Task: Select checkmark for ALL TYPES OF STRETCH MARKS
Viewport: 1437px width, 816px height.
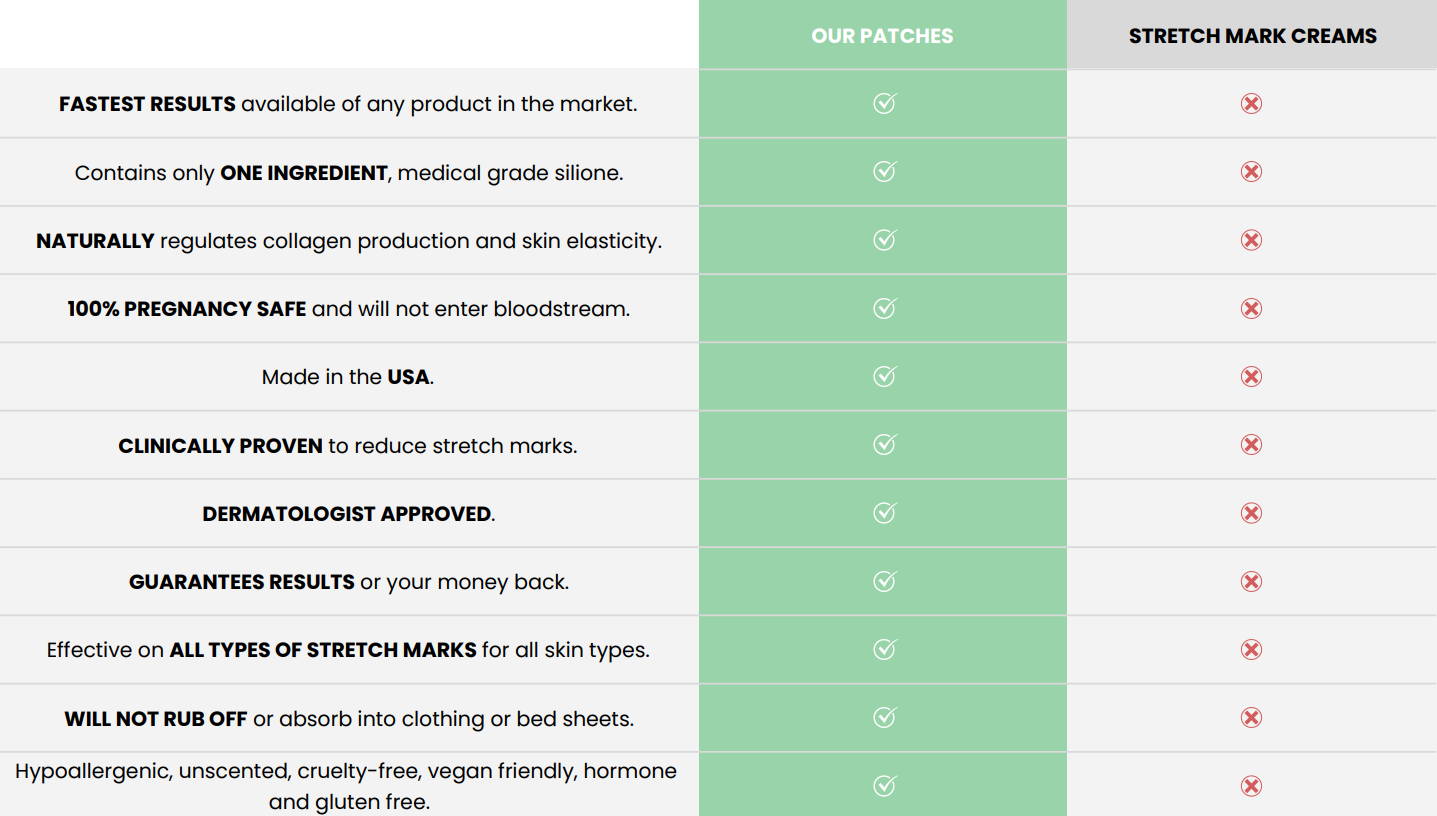Action: (x=884, y=649)
